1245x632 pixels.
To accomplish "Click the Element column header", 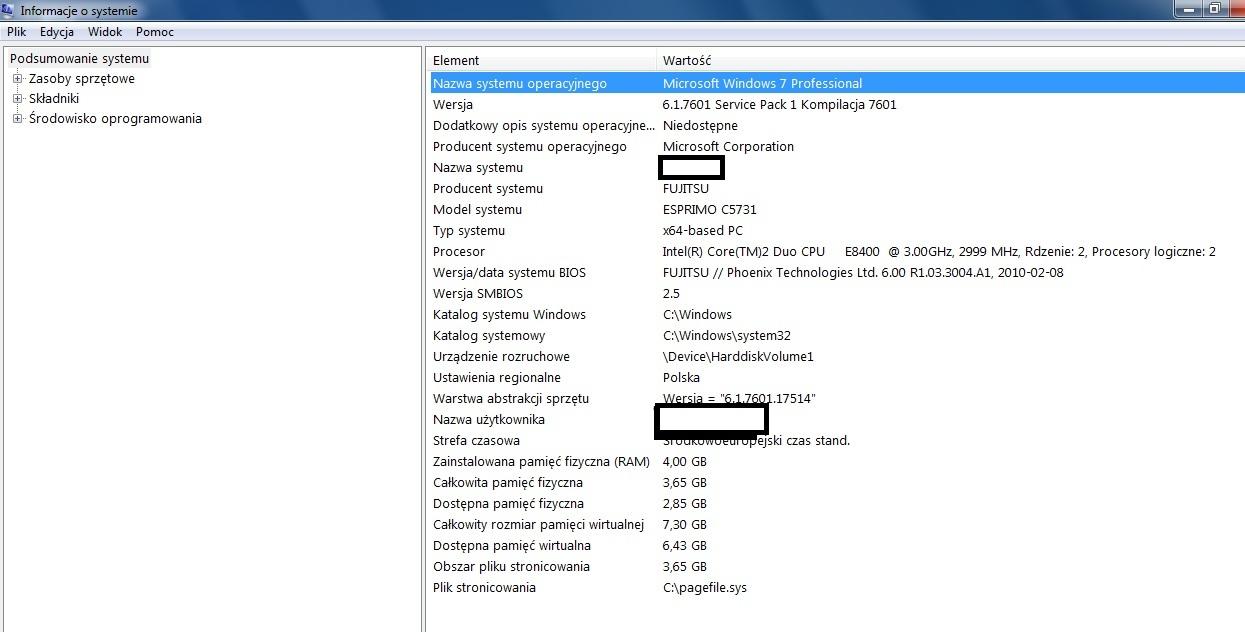I will point(540,61).
